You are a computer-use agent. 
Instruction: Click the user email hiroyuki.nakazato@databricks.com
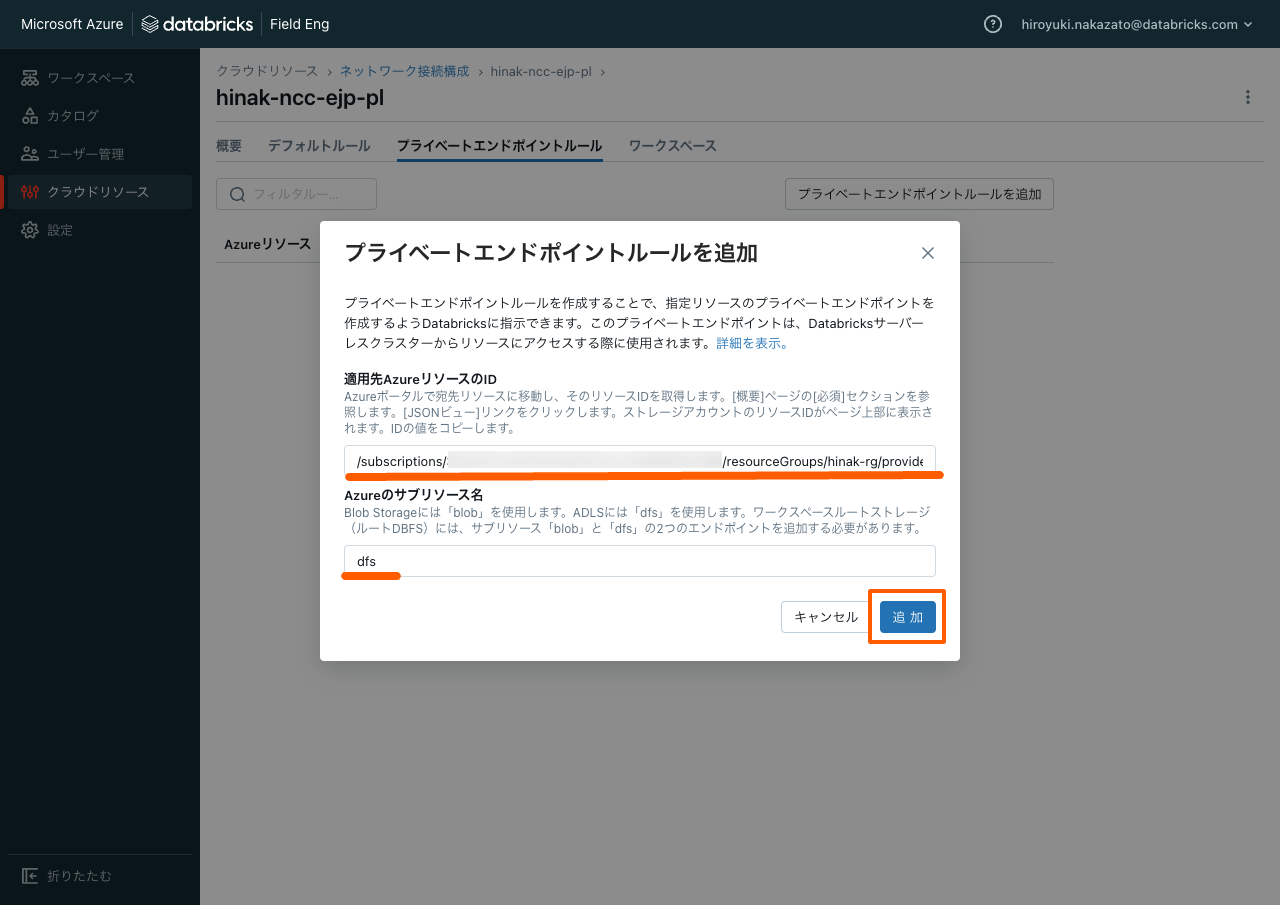[1129, 25]
